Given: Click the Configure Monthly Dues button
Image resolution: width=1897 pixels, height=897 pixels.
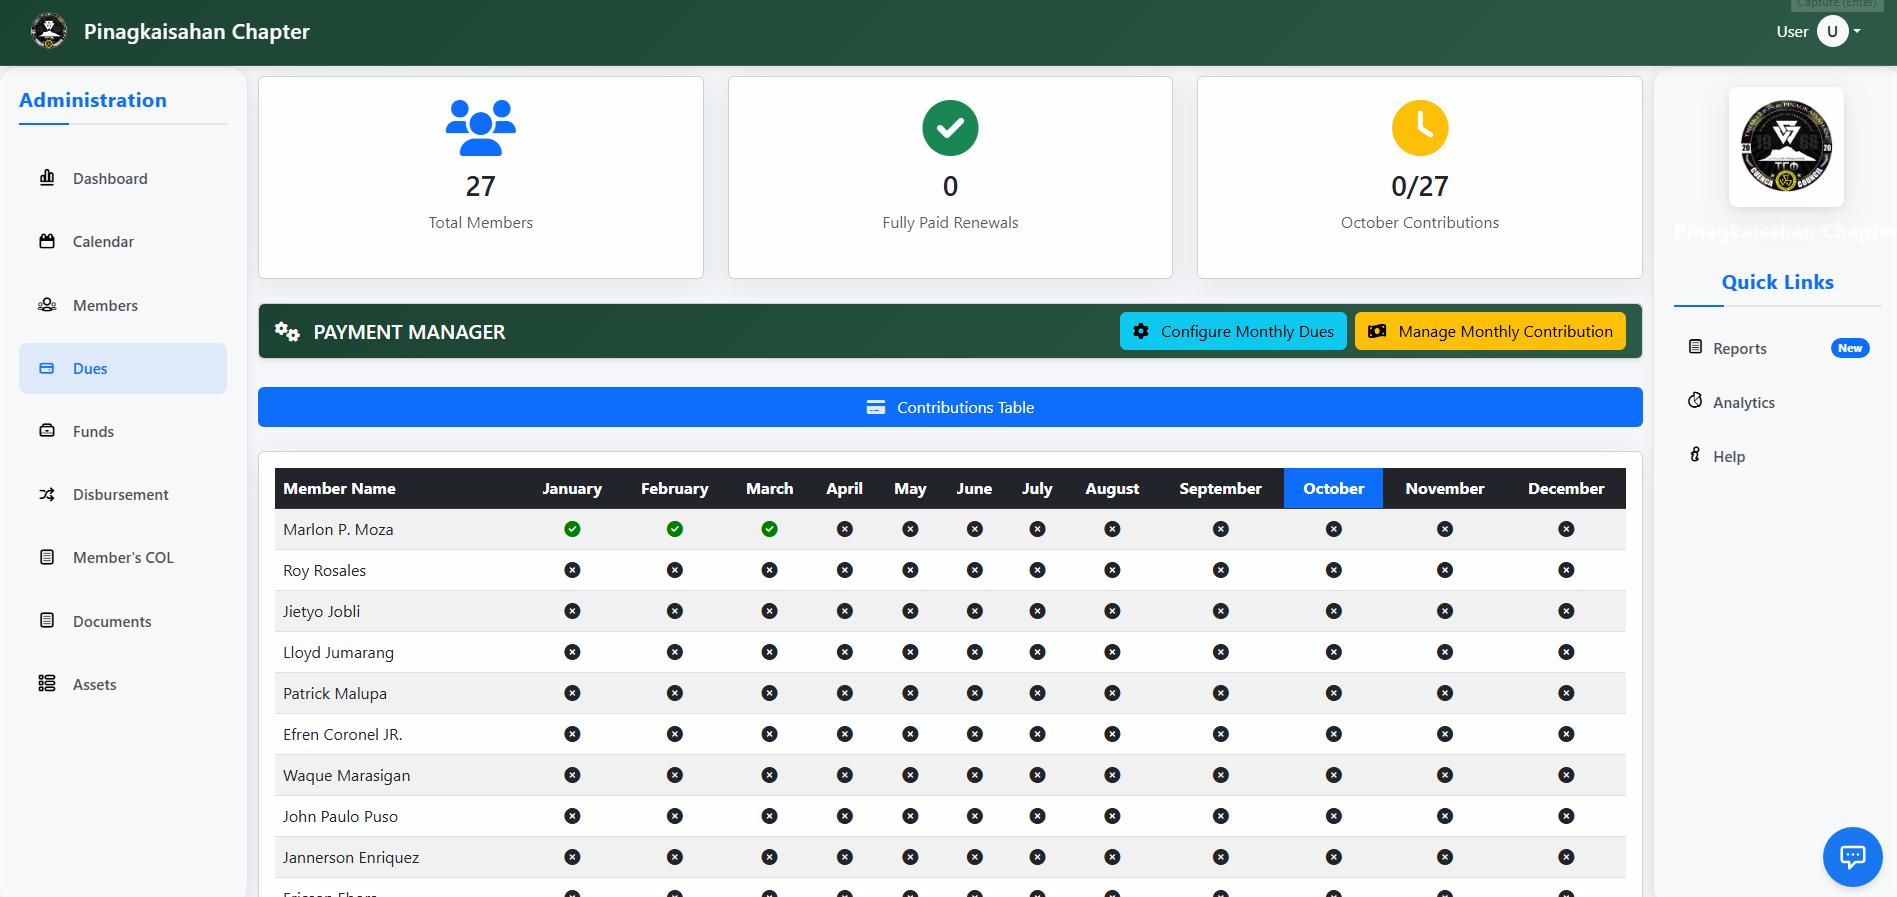Looking at the screenshot, I should click(1233, 331).
